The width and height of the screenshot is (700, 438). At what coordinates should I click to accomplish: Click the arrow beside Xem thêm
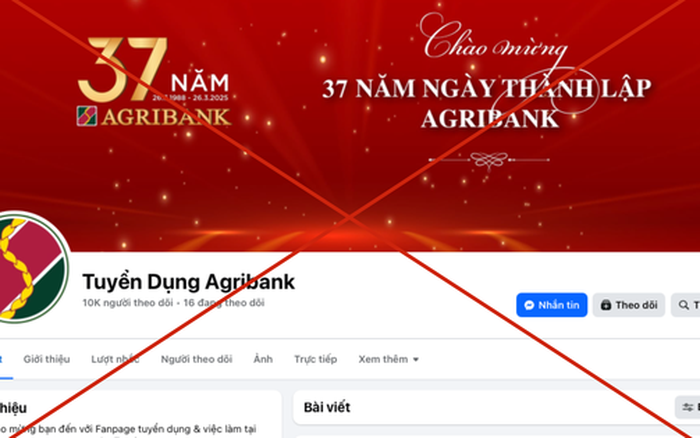click(x=415, y=359)
